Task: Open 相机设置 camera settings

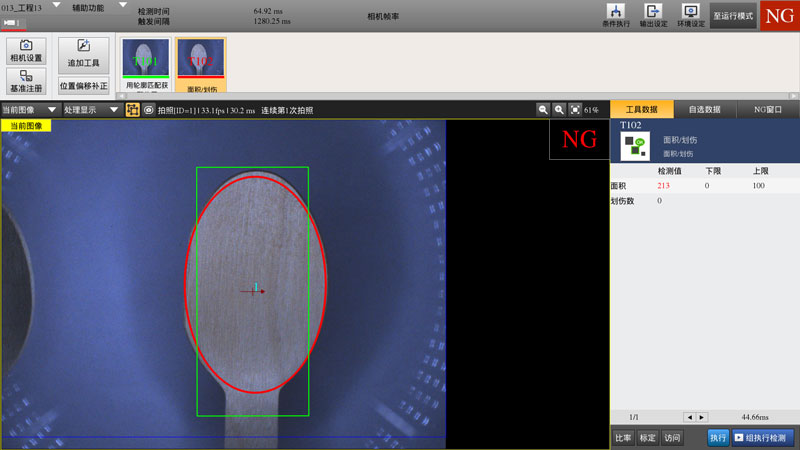Action: 26,52
